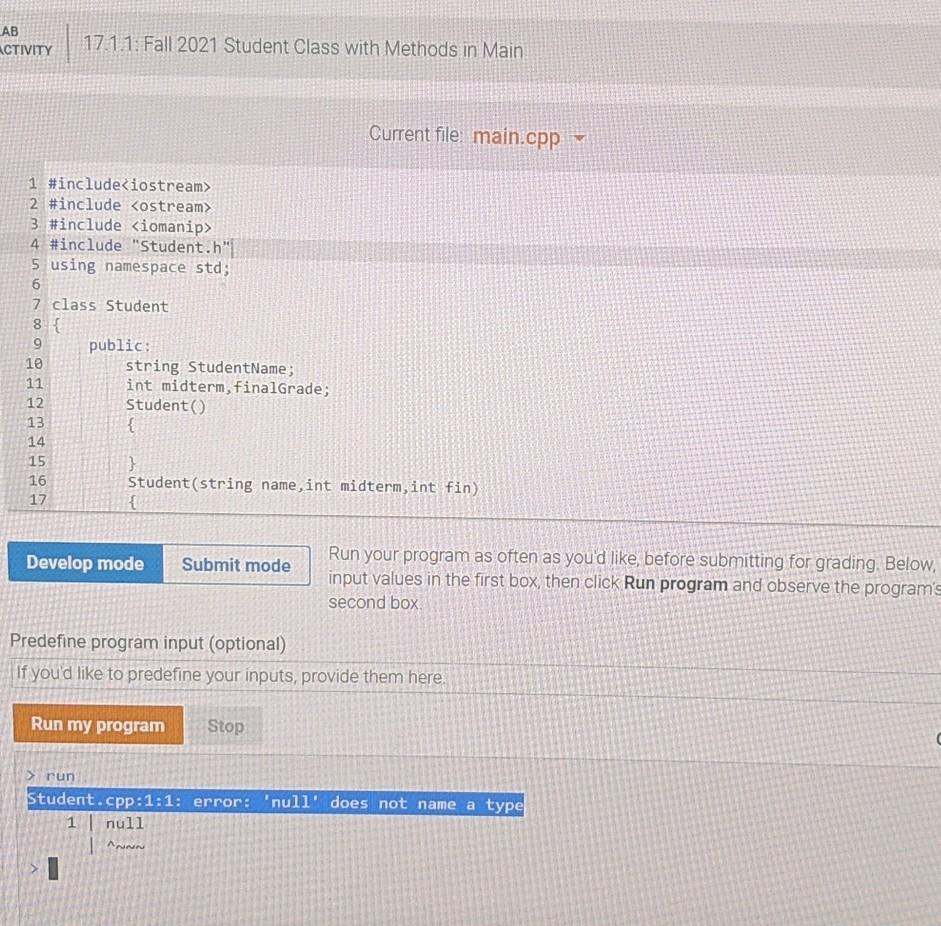Image resolution: width=941 pixels, height=926 pixels.
Task: Click the 'public:' line
Action: 119,346
